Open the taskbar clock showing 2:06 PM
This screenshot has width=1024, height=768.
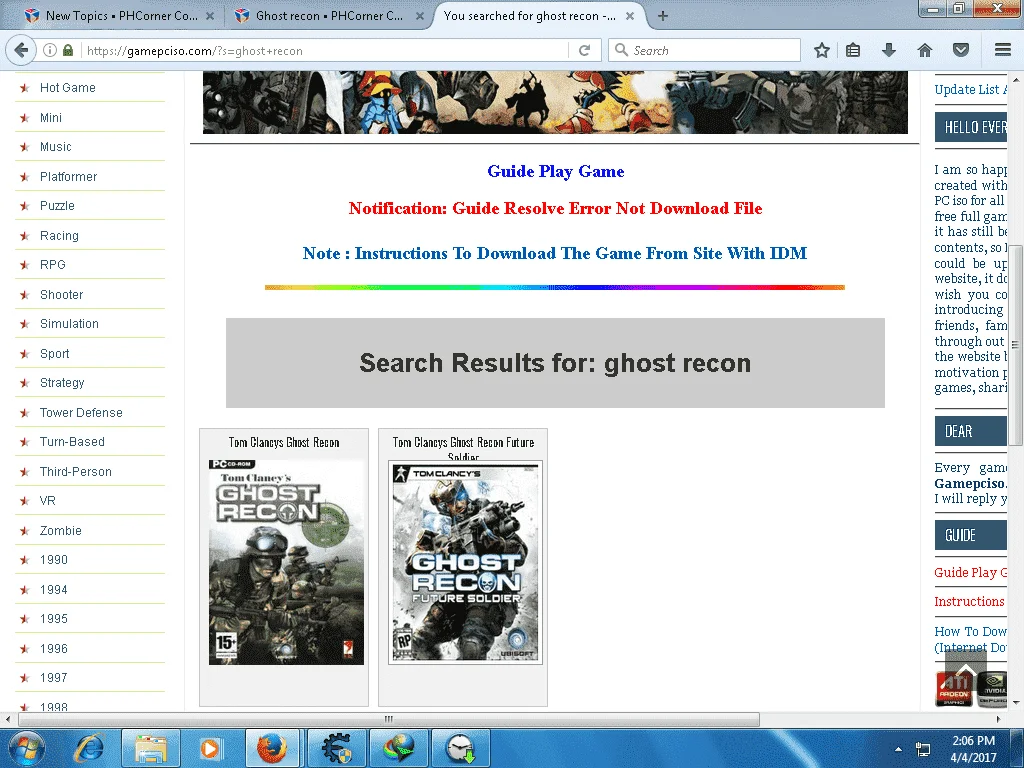973,749
